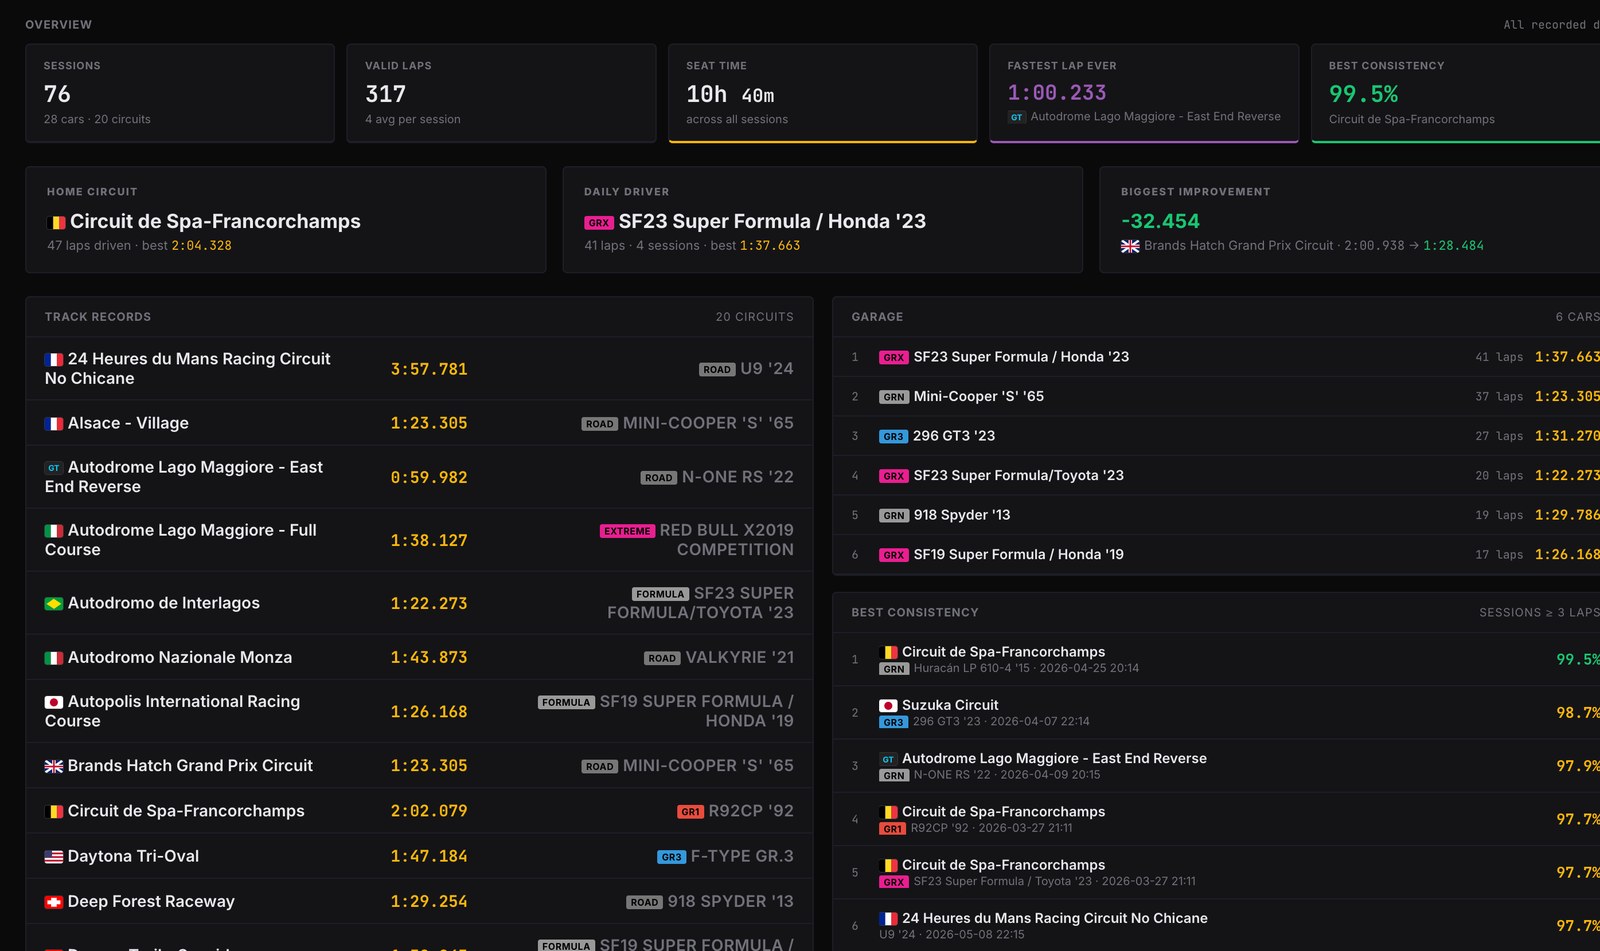This screenshot has width=1600, height=951.
Task: Click the France flag beside 24 Heures in Best Consistency
Action: (888, 919)
